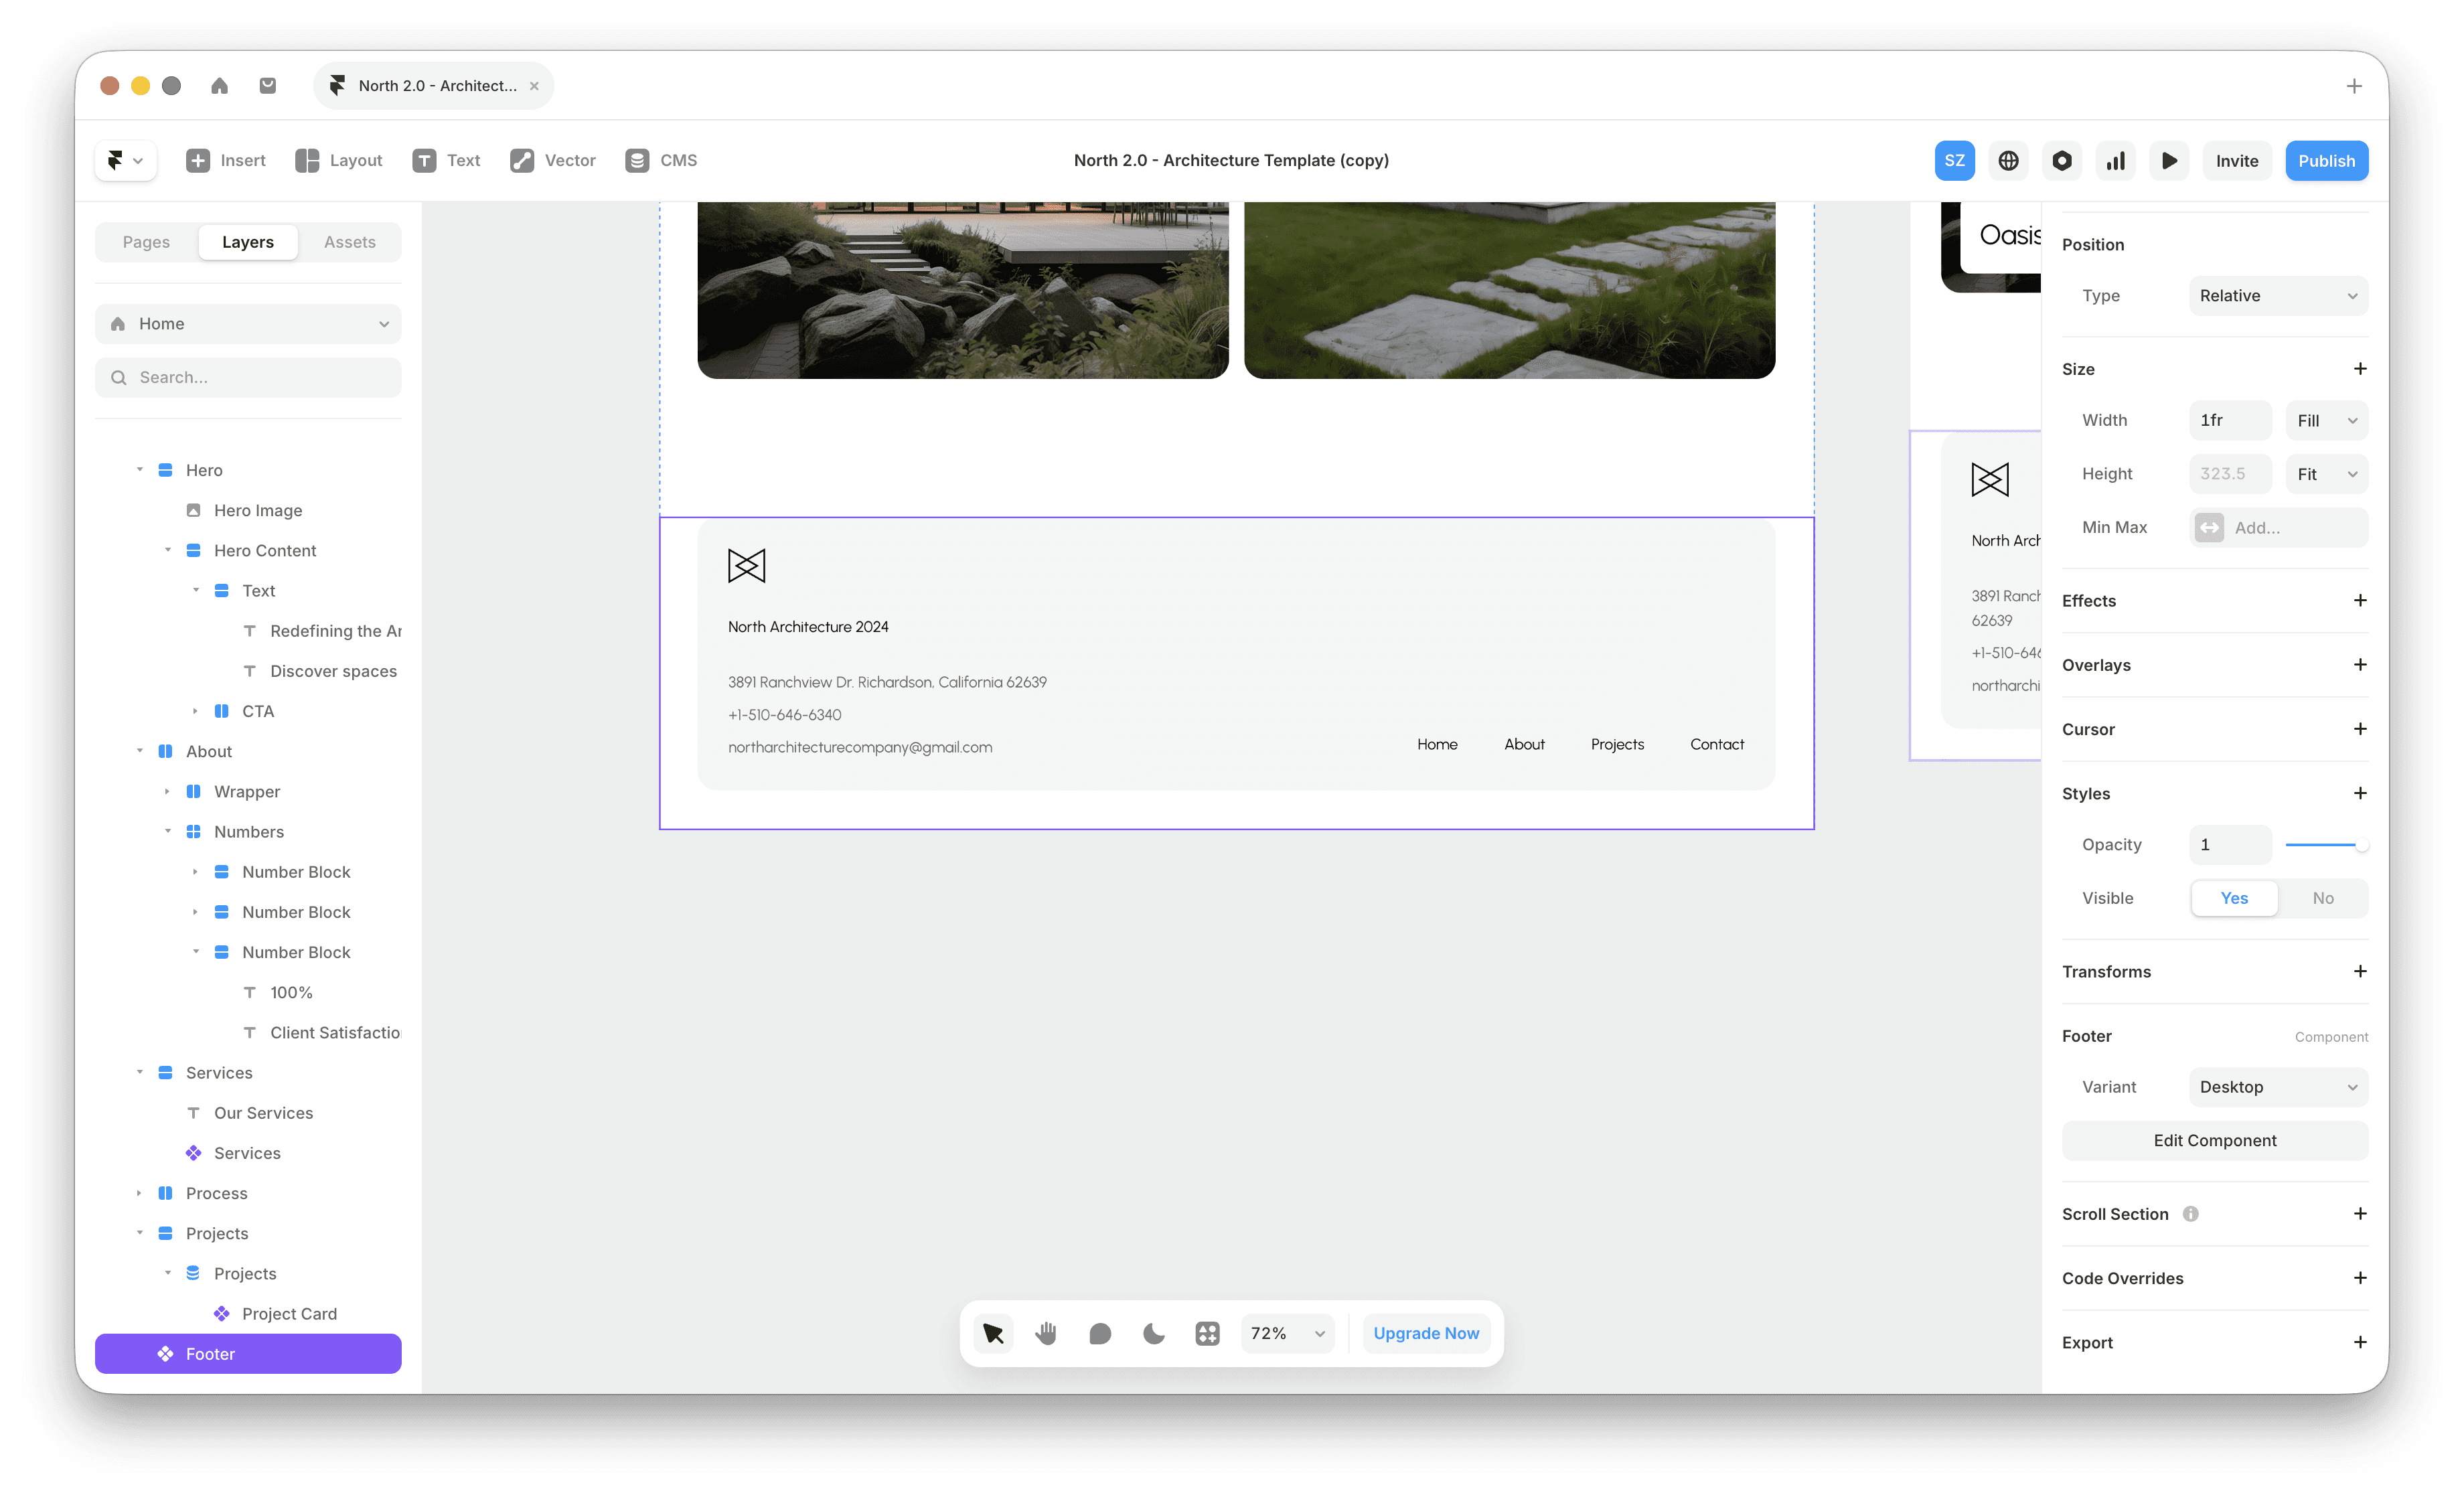The width and height of the screenshot is (2464, 1493).
Task: Adjust the Opacity slider
Action: 2324,845
